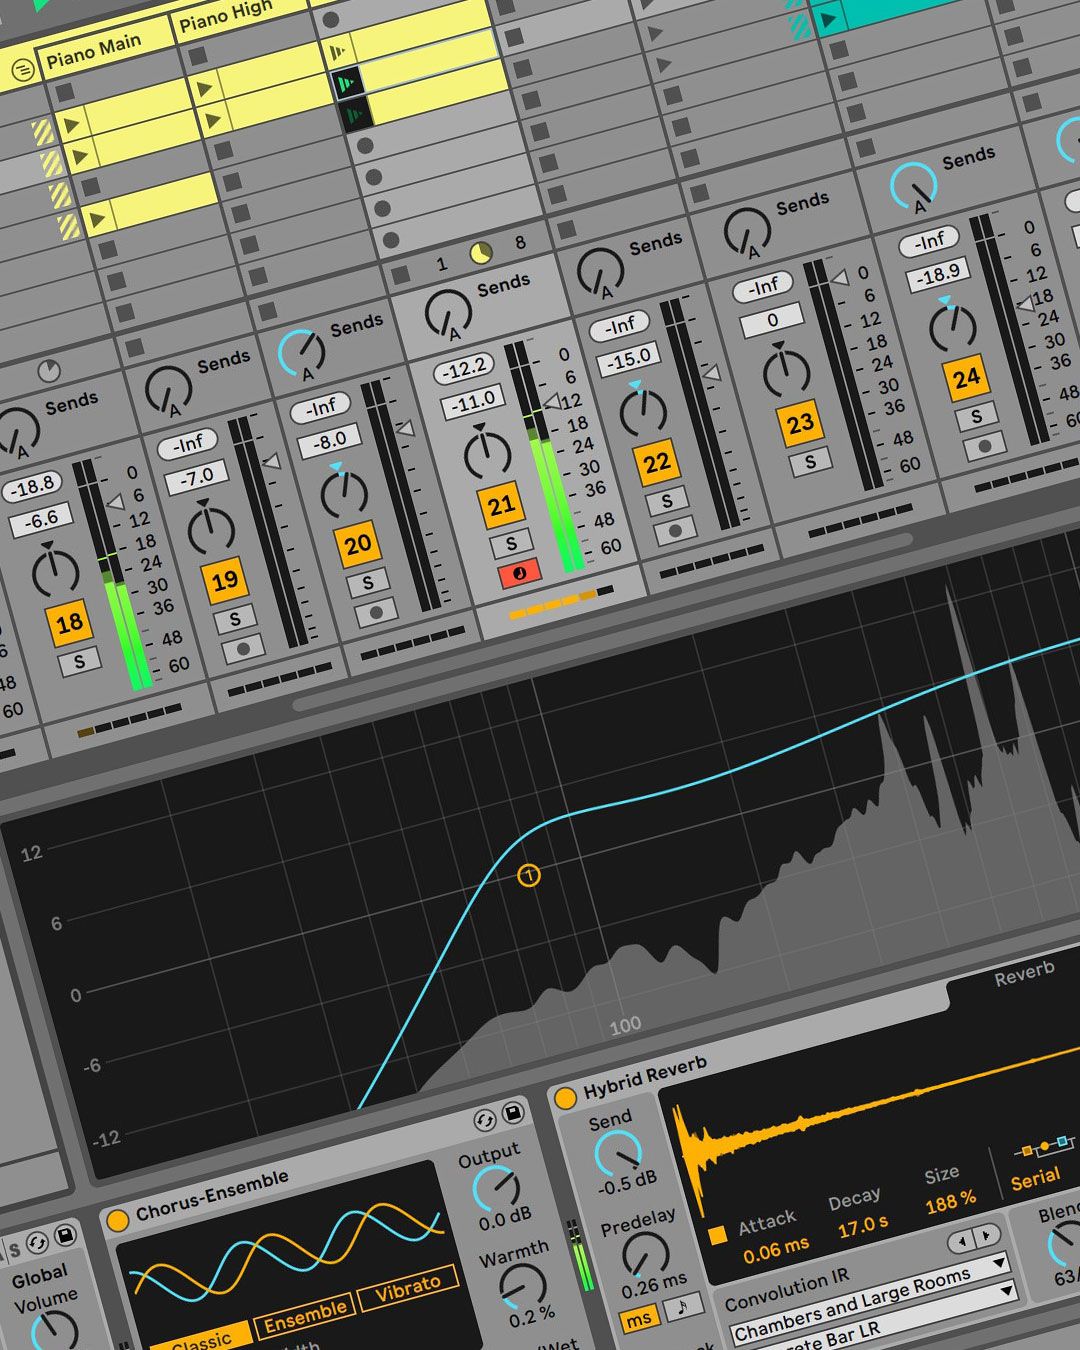Launch the first clip in Piano Main
The width and height of the screenshot is (1080, 1350).
tap(71, 126)
